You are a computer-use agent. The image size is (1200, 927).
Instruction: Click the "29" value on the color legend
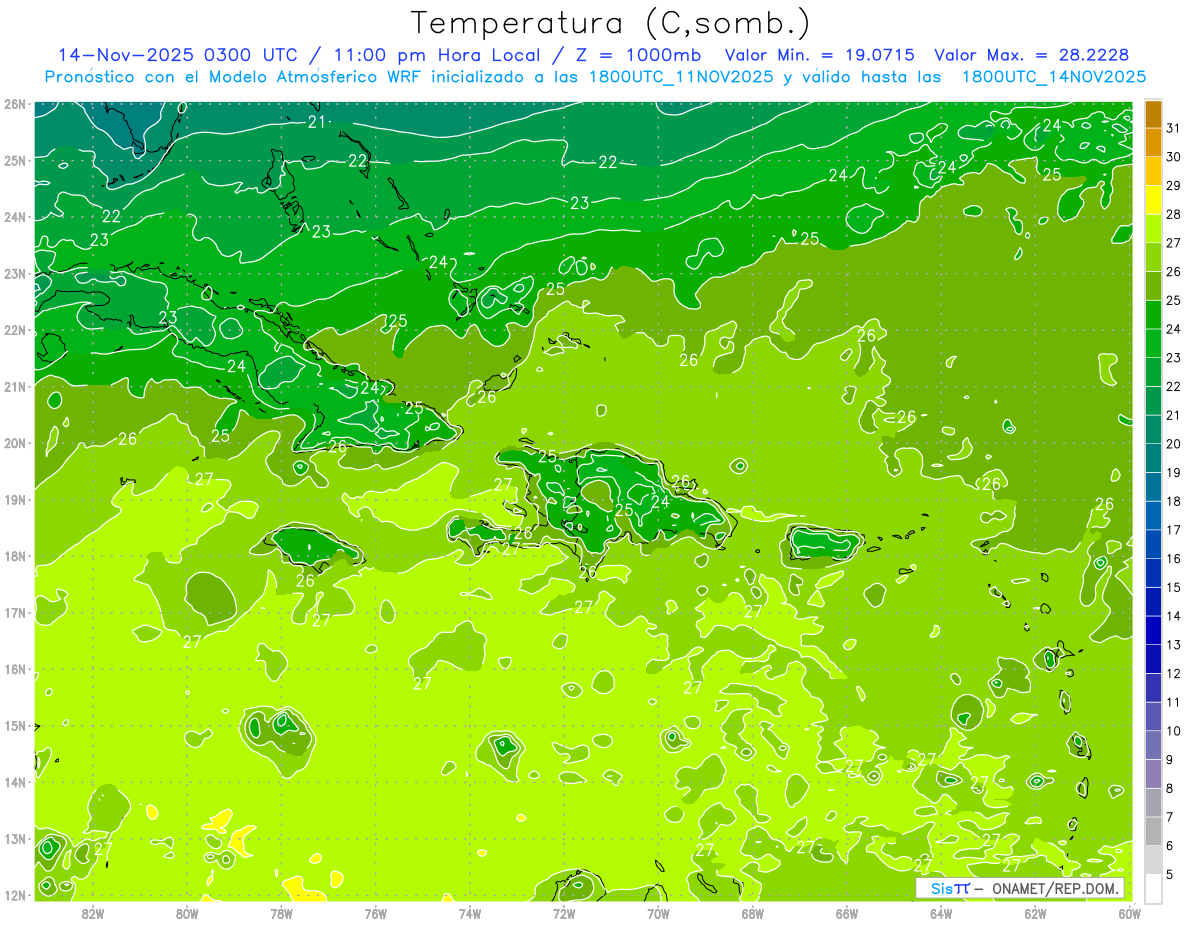click(1174, 185)
